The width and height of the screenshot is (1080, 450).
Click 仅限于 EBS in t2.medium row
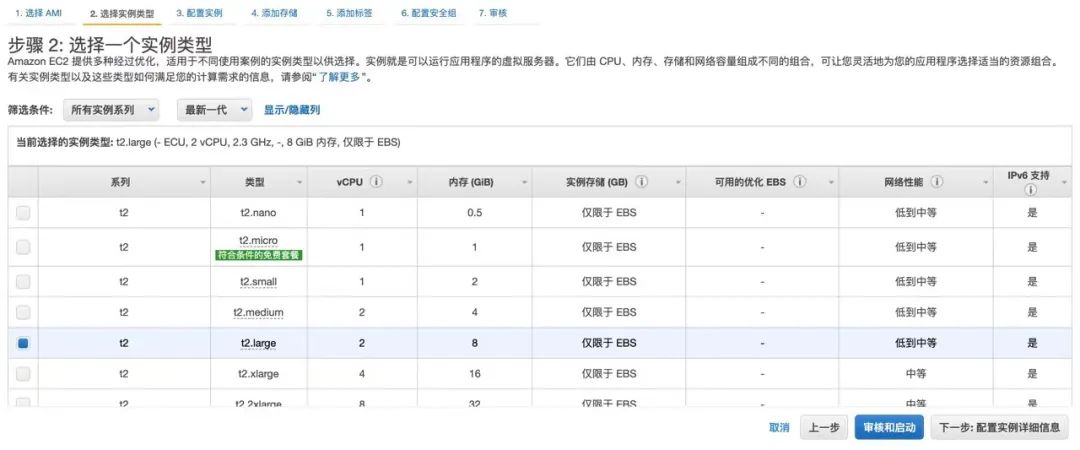coord(610,312)
